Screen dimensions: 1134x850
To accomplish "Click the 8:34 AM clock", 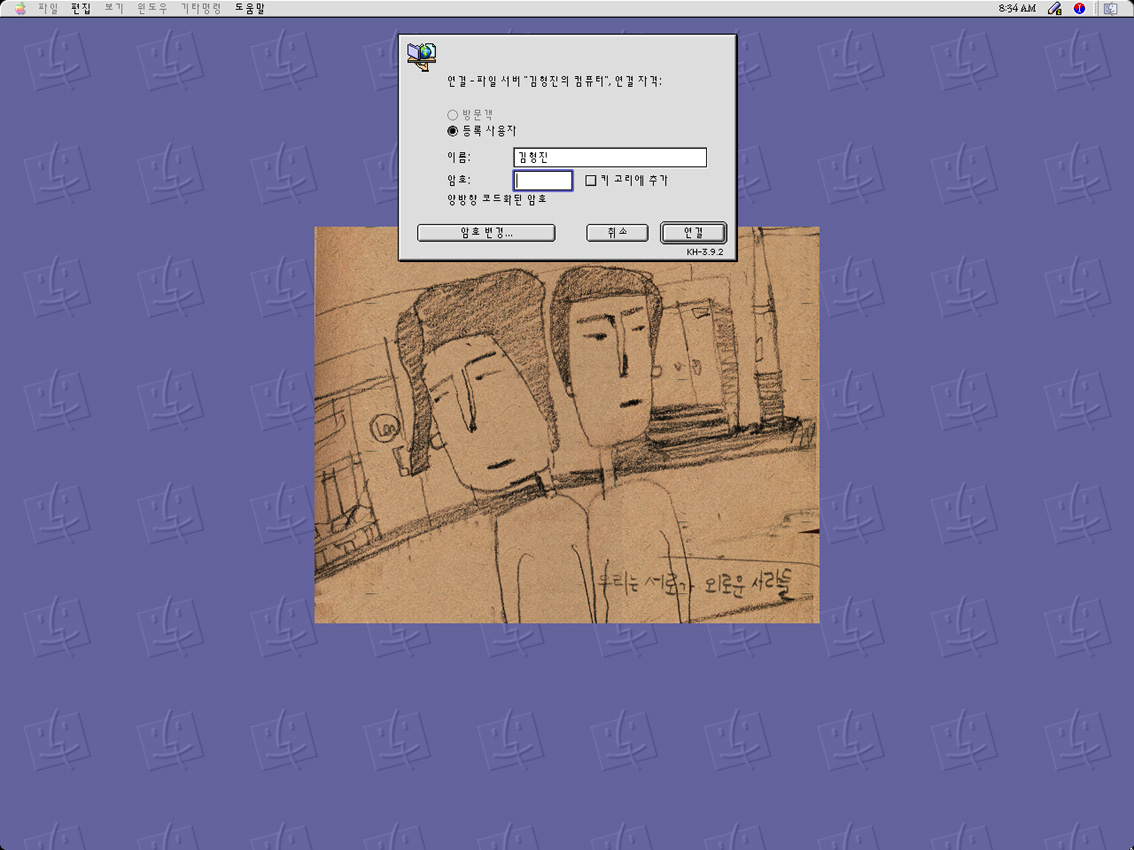I will [1017, 9].
